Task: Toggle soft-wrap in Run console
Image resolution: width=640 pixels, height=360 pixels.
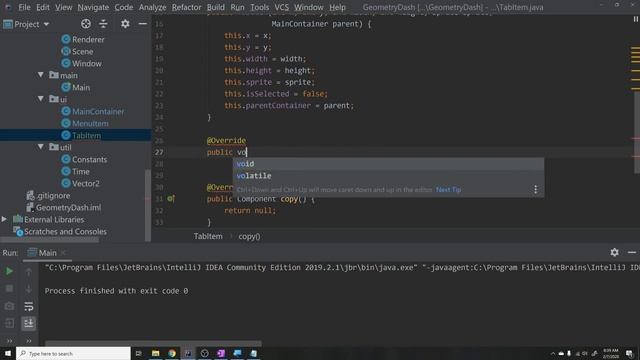Action: click(29, 306)
